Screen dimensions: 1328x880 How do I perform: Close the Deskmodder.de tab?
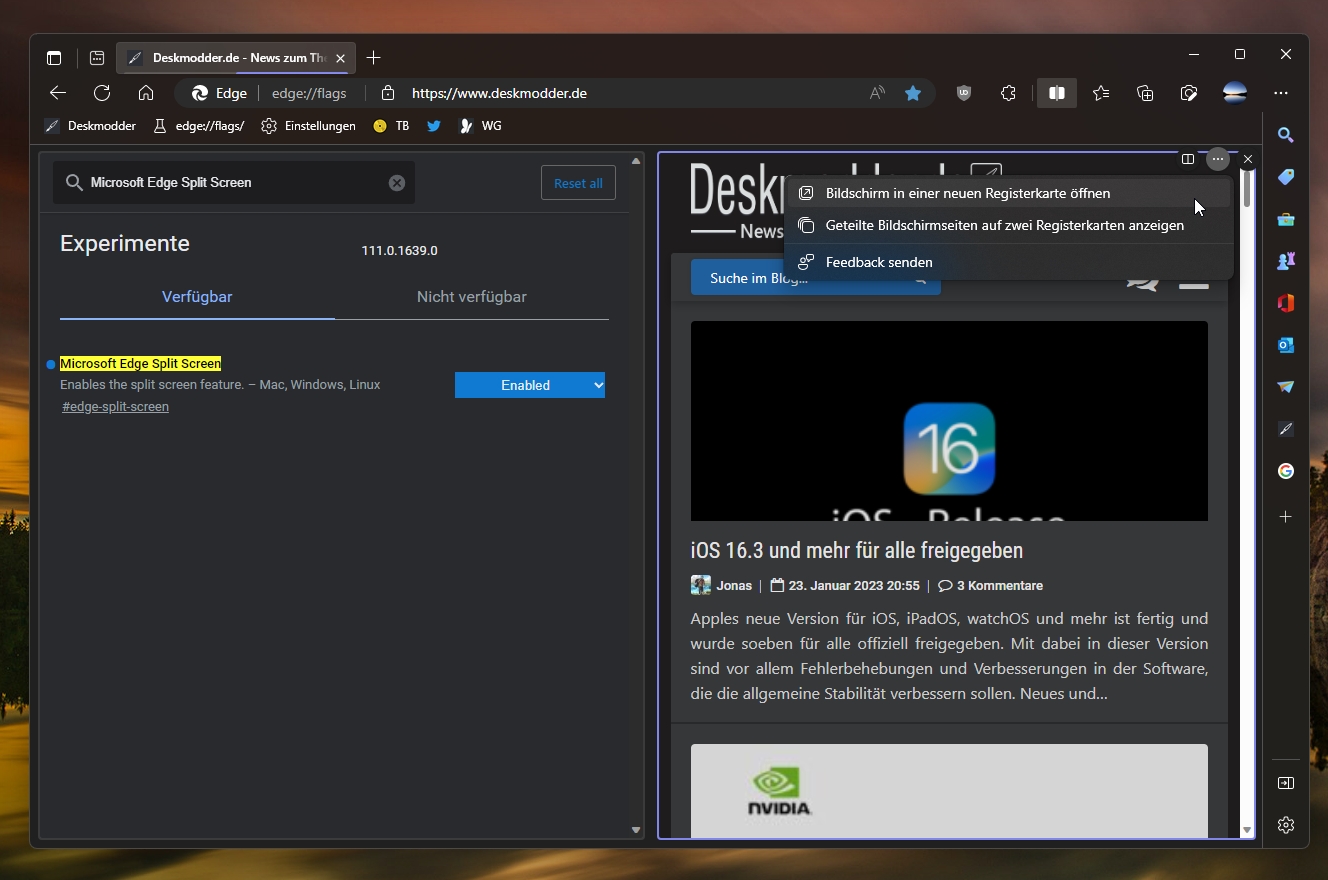point(340,58)
